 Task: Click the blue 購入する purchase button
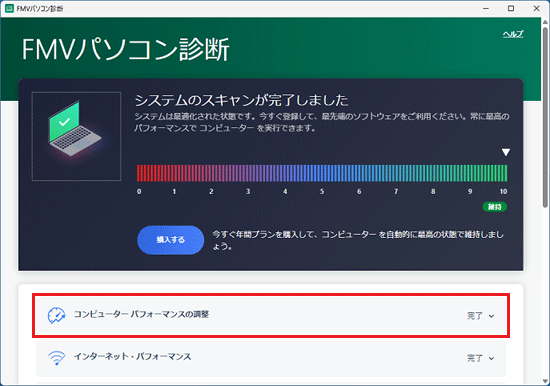170,240
